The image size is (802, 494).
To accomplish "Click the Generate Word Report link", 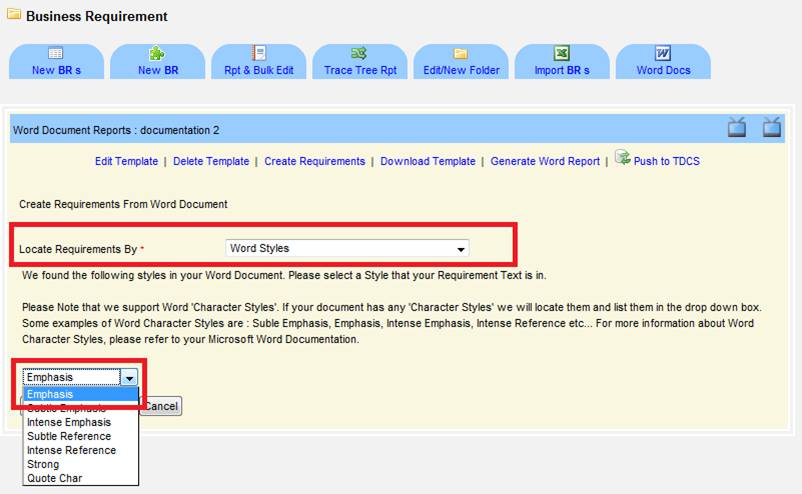I will [545, 161].
